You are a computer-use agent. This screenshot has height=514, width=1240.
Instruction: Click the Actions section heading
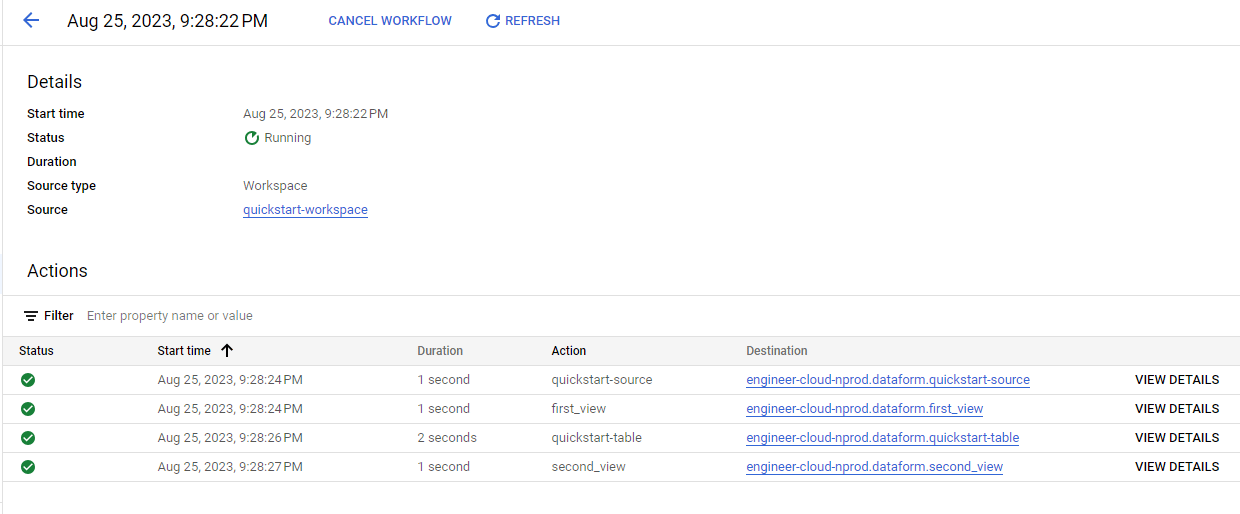(57, 271)
